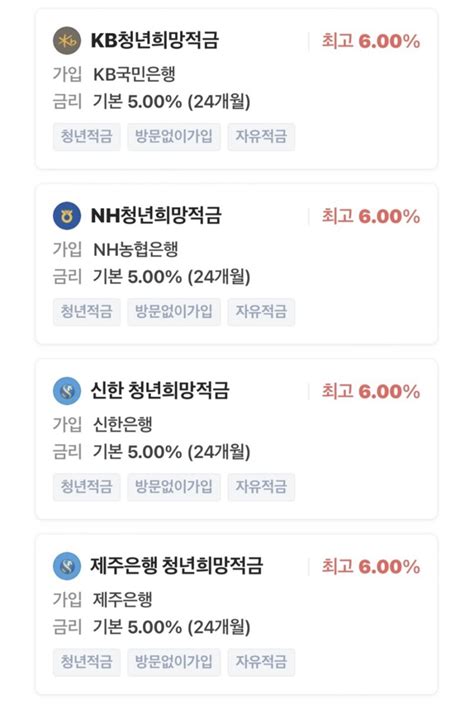The height and width of the screenshot is (704, 474).
Task: Select 방문없이가입 tag on the KB card
Action: click(174, 136)
